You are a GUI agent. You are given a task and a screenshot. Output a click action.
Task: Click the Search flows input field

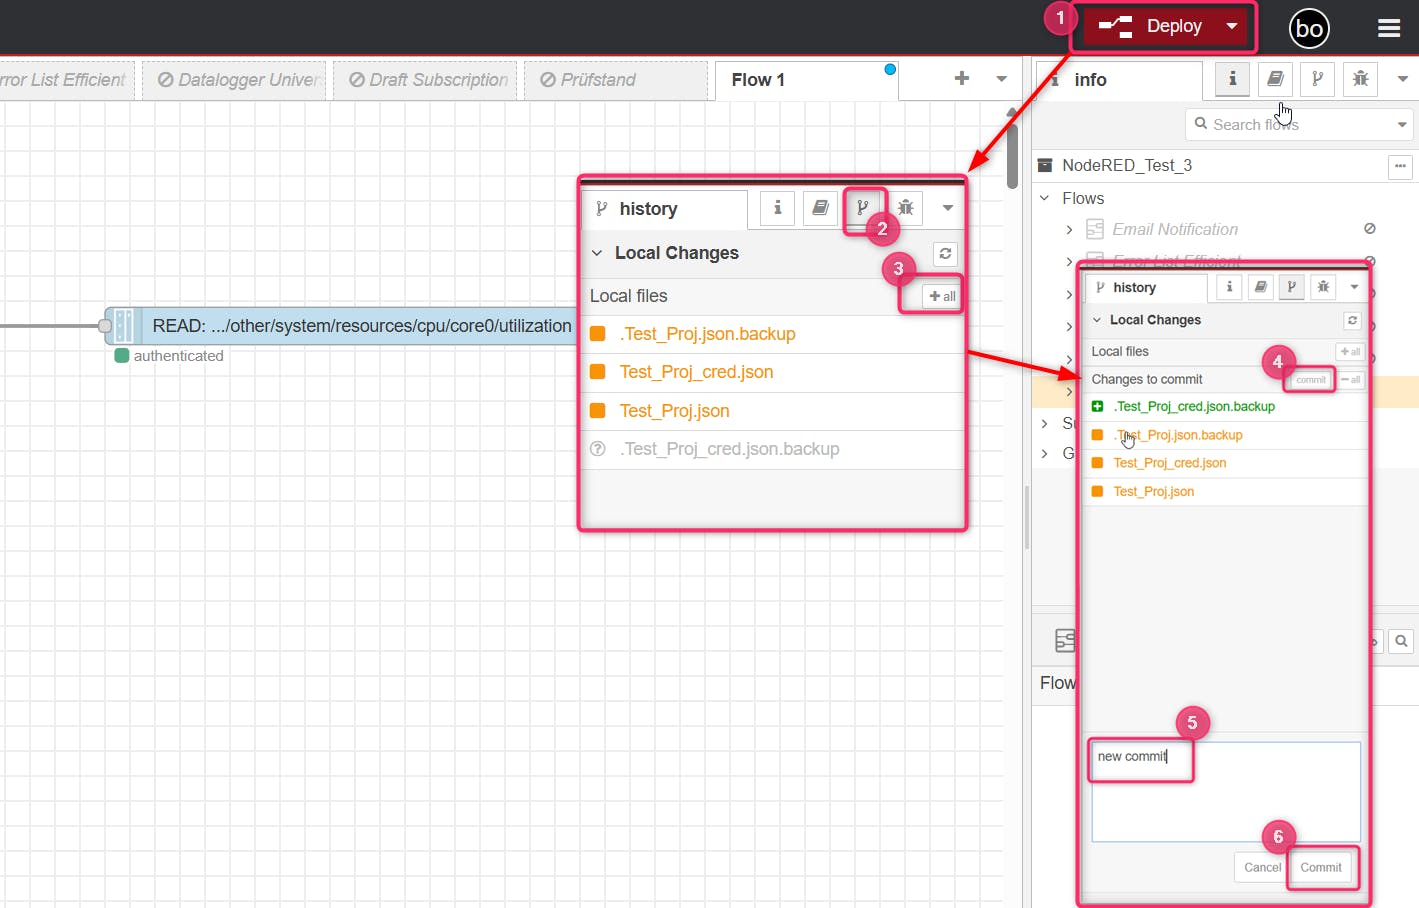coord(1290,125)
